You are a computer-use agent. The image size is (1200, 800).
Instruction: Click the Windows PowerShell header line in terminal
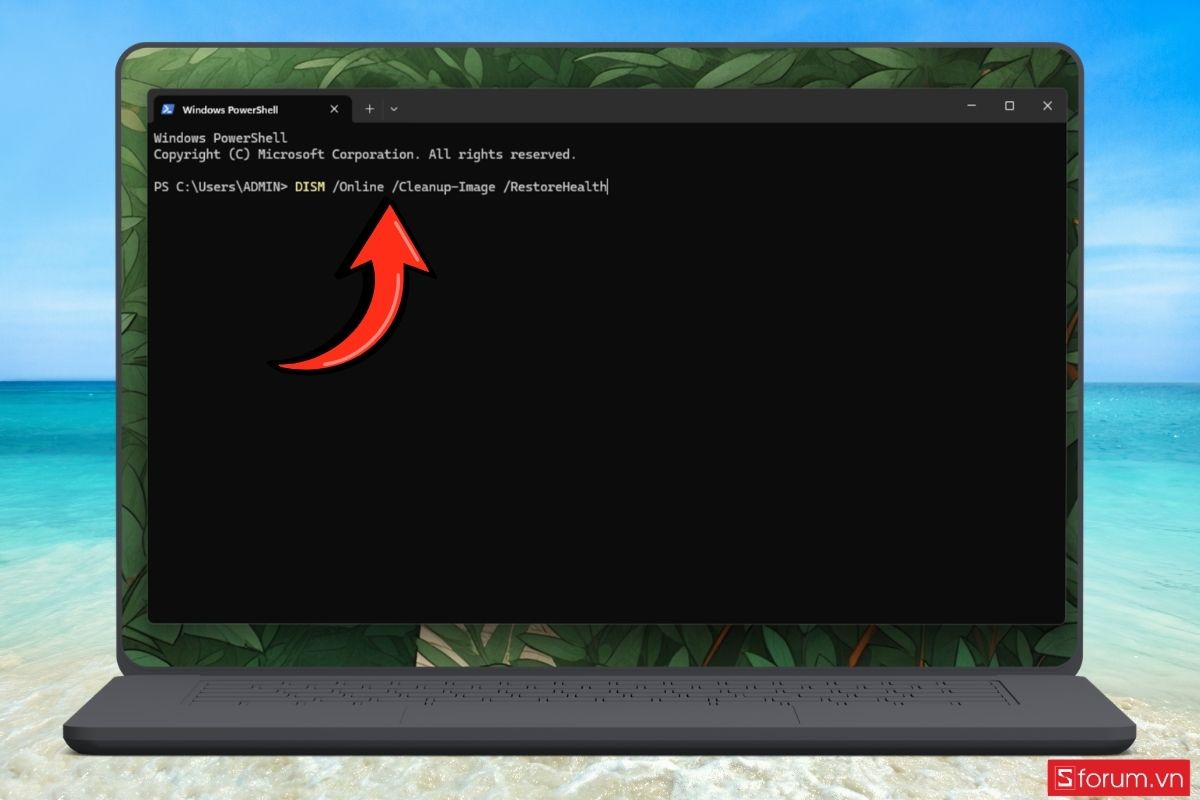click(x=220, y=138)
